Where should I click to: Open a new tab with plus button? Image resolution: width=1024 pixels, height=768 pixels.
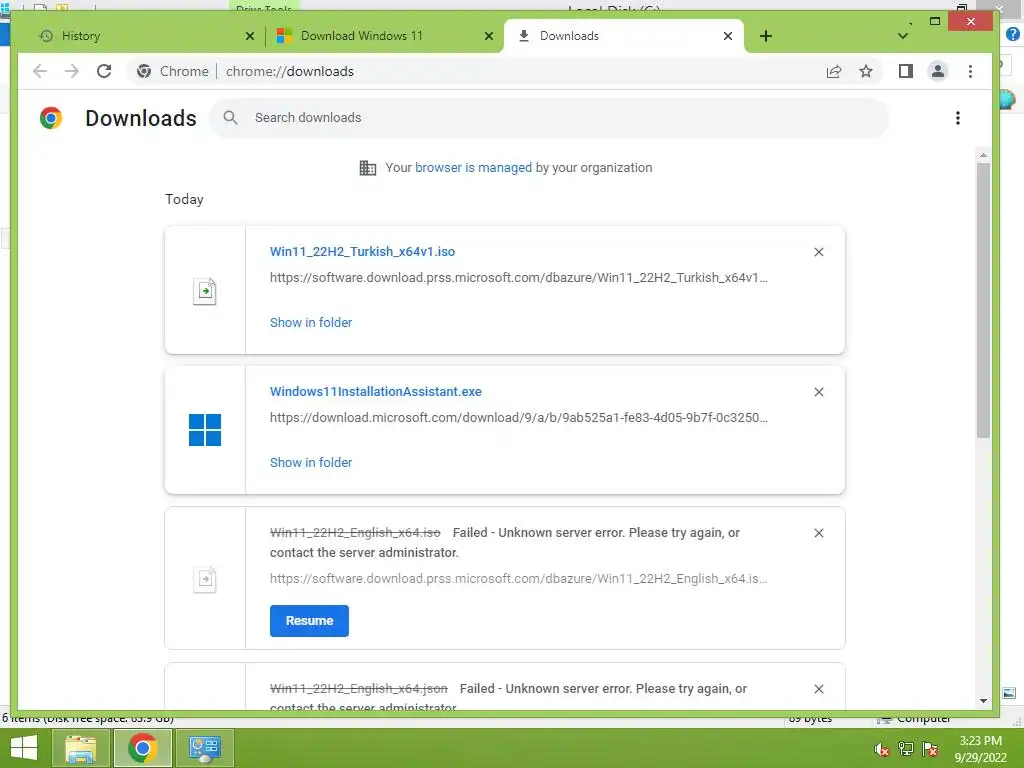tap(766, 36)
